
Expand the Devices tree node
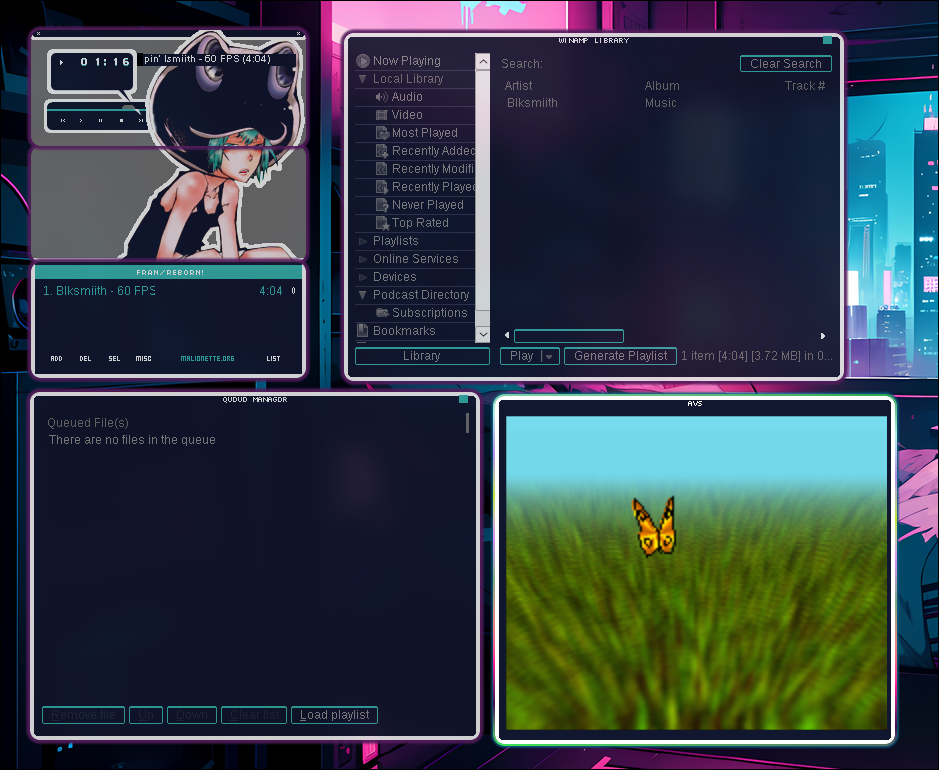(x=362, y=277)
